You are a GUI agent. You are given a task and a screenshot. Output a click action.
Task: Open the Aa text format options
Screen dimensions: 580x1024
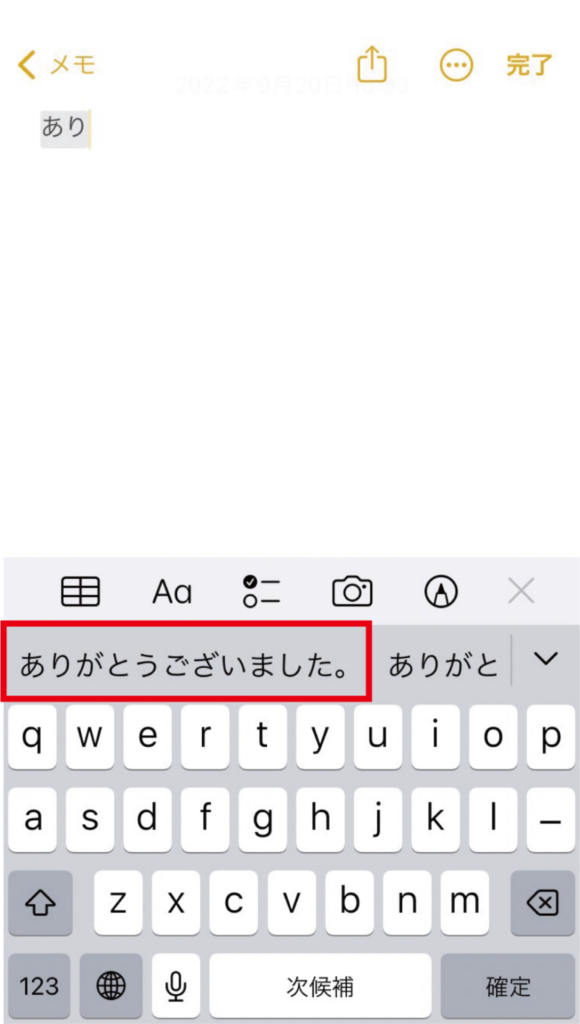click(172, 592)
